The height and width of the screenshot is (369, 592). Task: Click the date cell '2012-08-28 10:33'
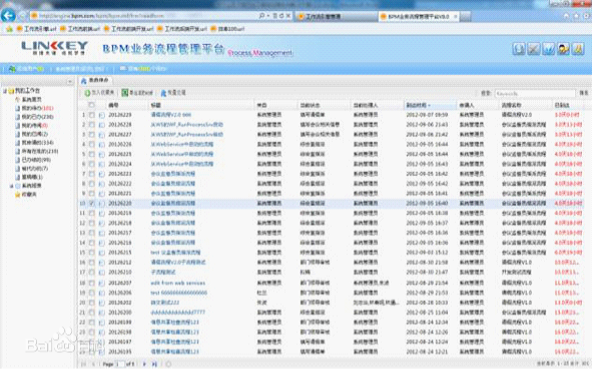point(427,303)
